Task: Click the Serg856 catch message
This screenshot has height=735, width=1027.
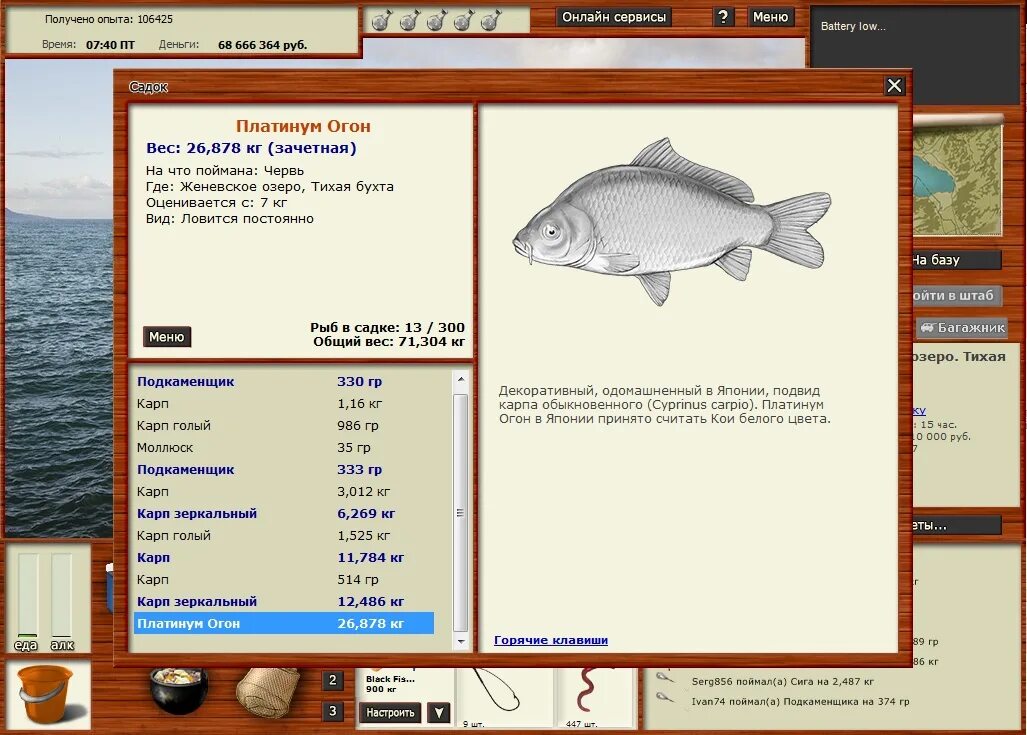Action: click(783, 681)
